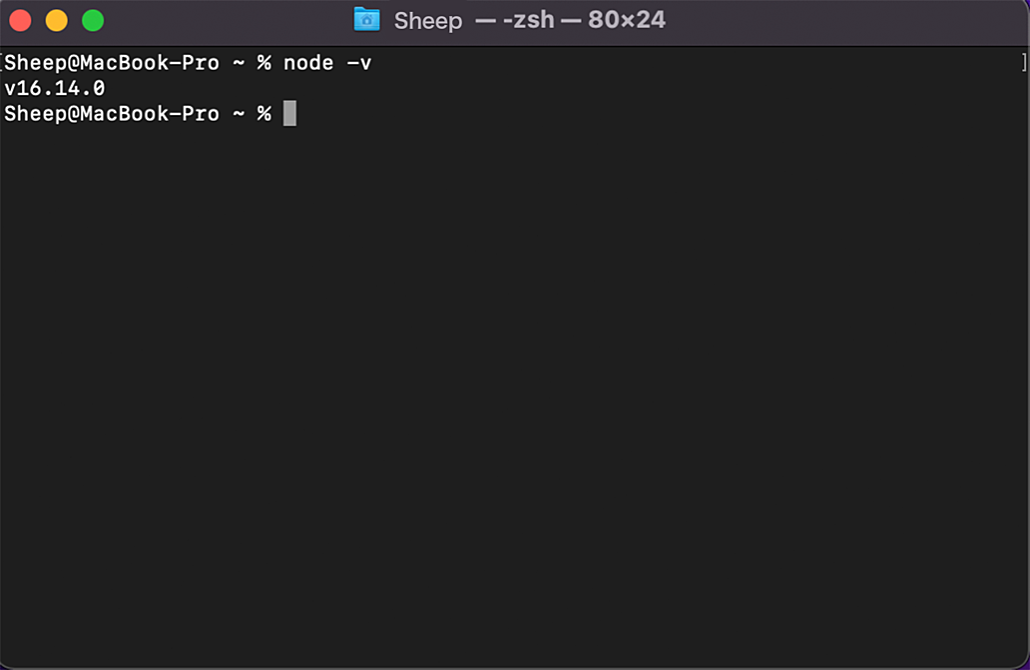This screenshot has height=670, width=1030.
Task: Click the v16.14.0 version output
Action: tap(55, 88)
